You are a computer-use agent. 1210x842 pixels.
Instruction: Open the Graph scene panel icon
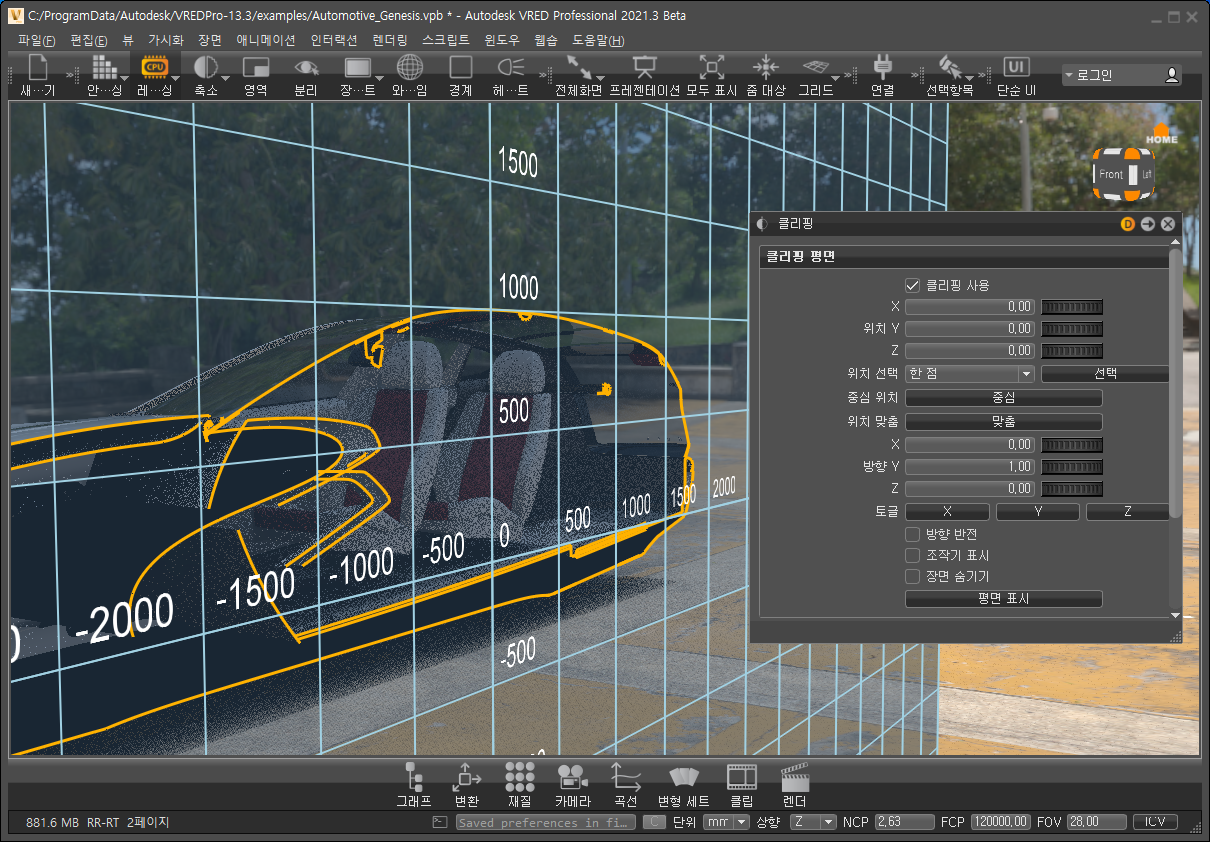coord(413,777)
